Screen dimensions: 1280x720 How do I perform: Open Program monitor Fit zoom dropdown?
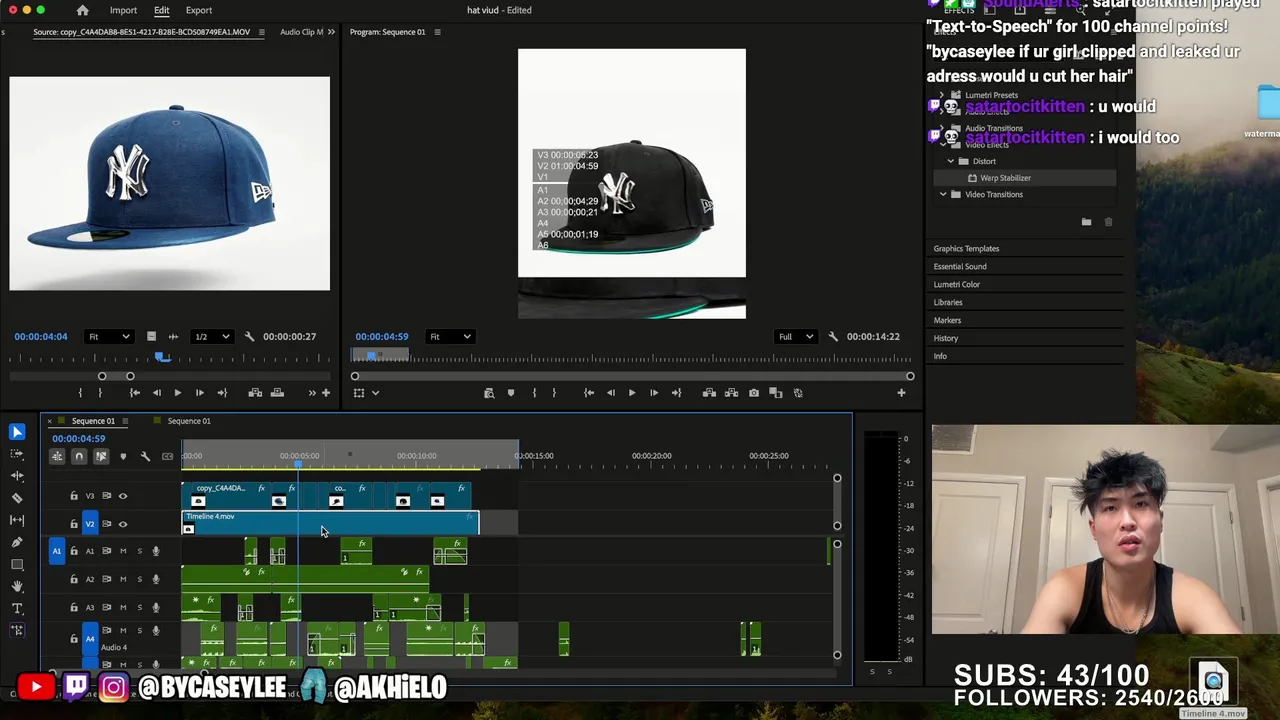click(449, 337)
